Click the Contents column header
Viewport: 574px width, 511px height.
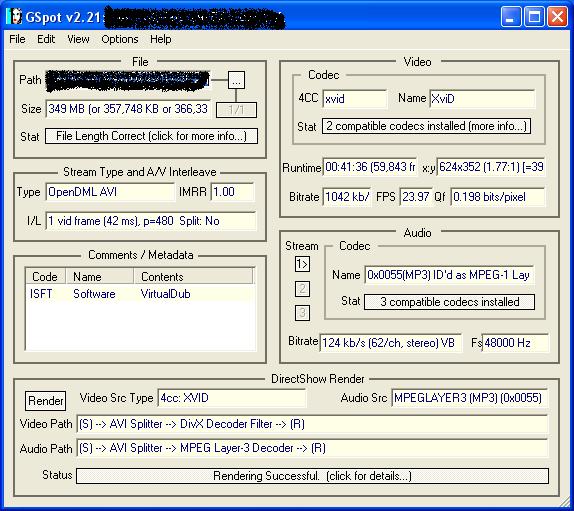(x=193, y=277)
